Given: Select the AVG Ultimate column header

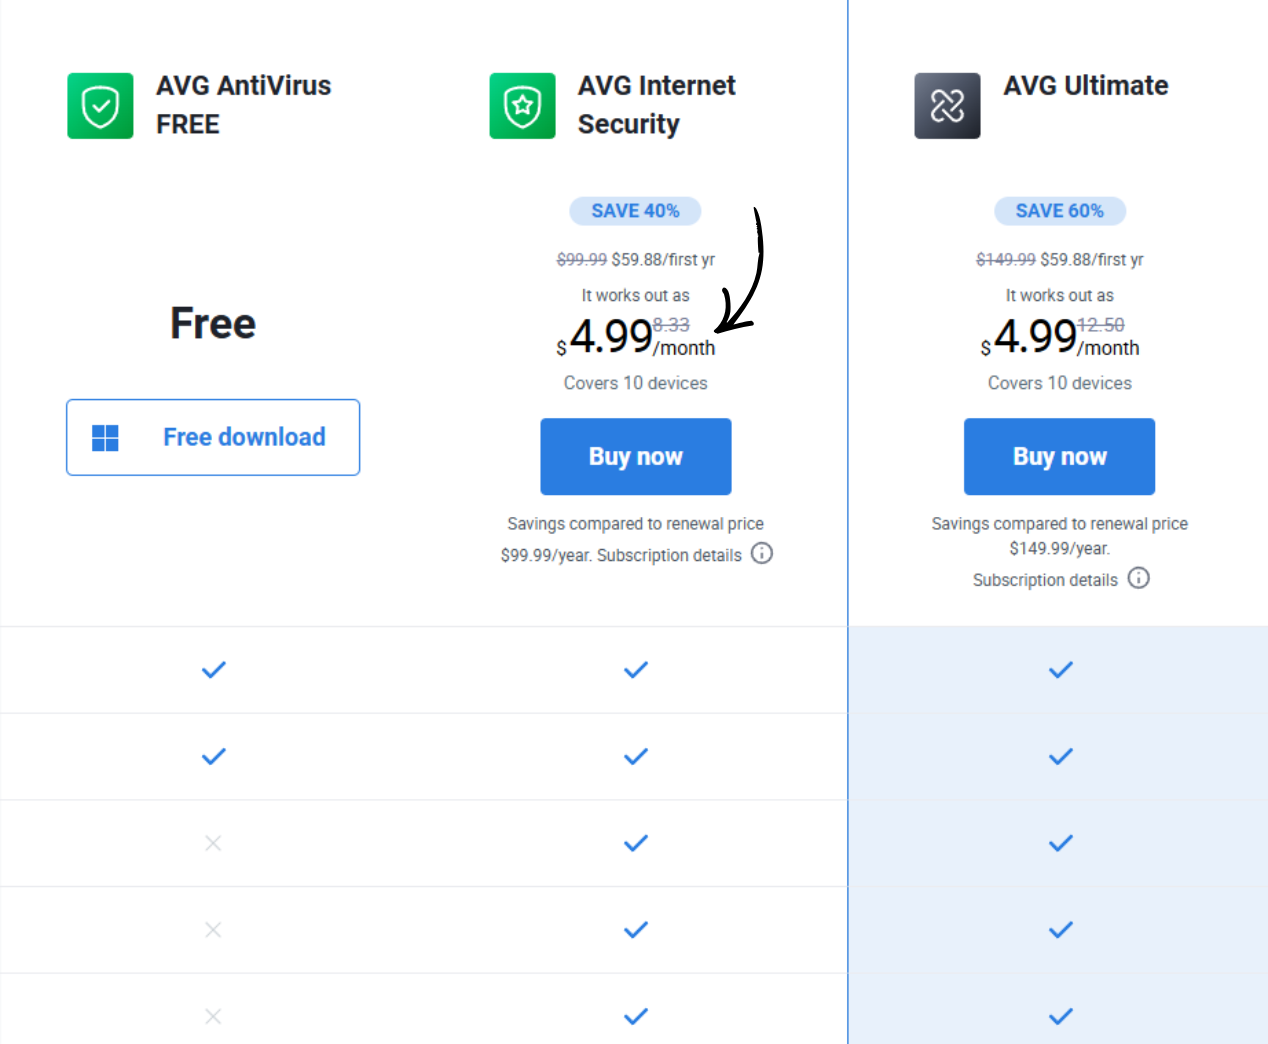Looking at the screenshot, I should [x=1086, y=85].
